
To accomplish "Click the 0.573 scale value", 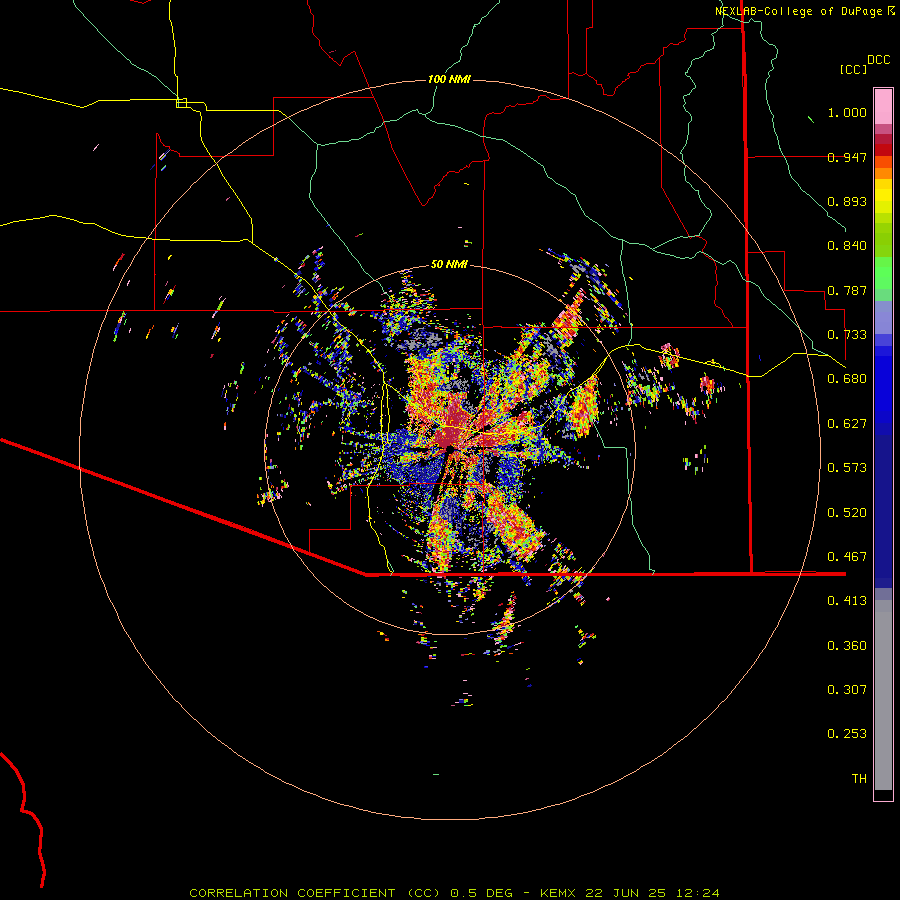I will (x=847, y=468).
